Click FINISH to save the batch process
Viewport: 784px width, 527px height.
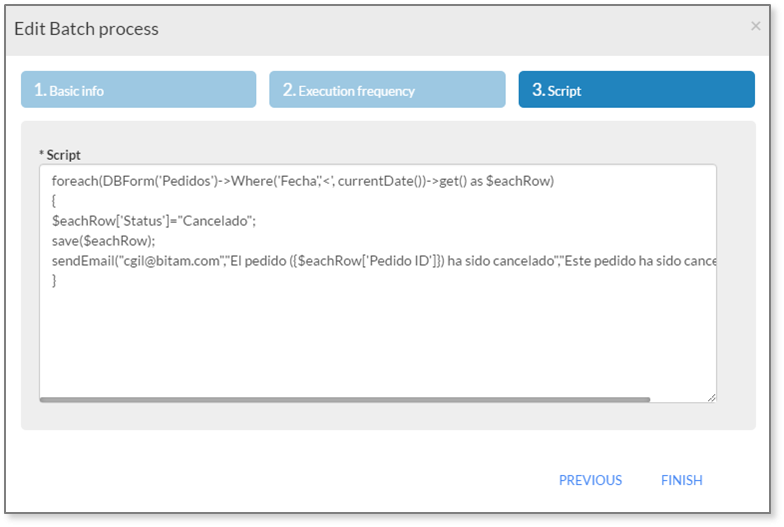[x=682, y=480]
